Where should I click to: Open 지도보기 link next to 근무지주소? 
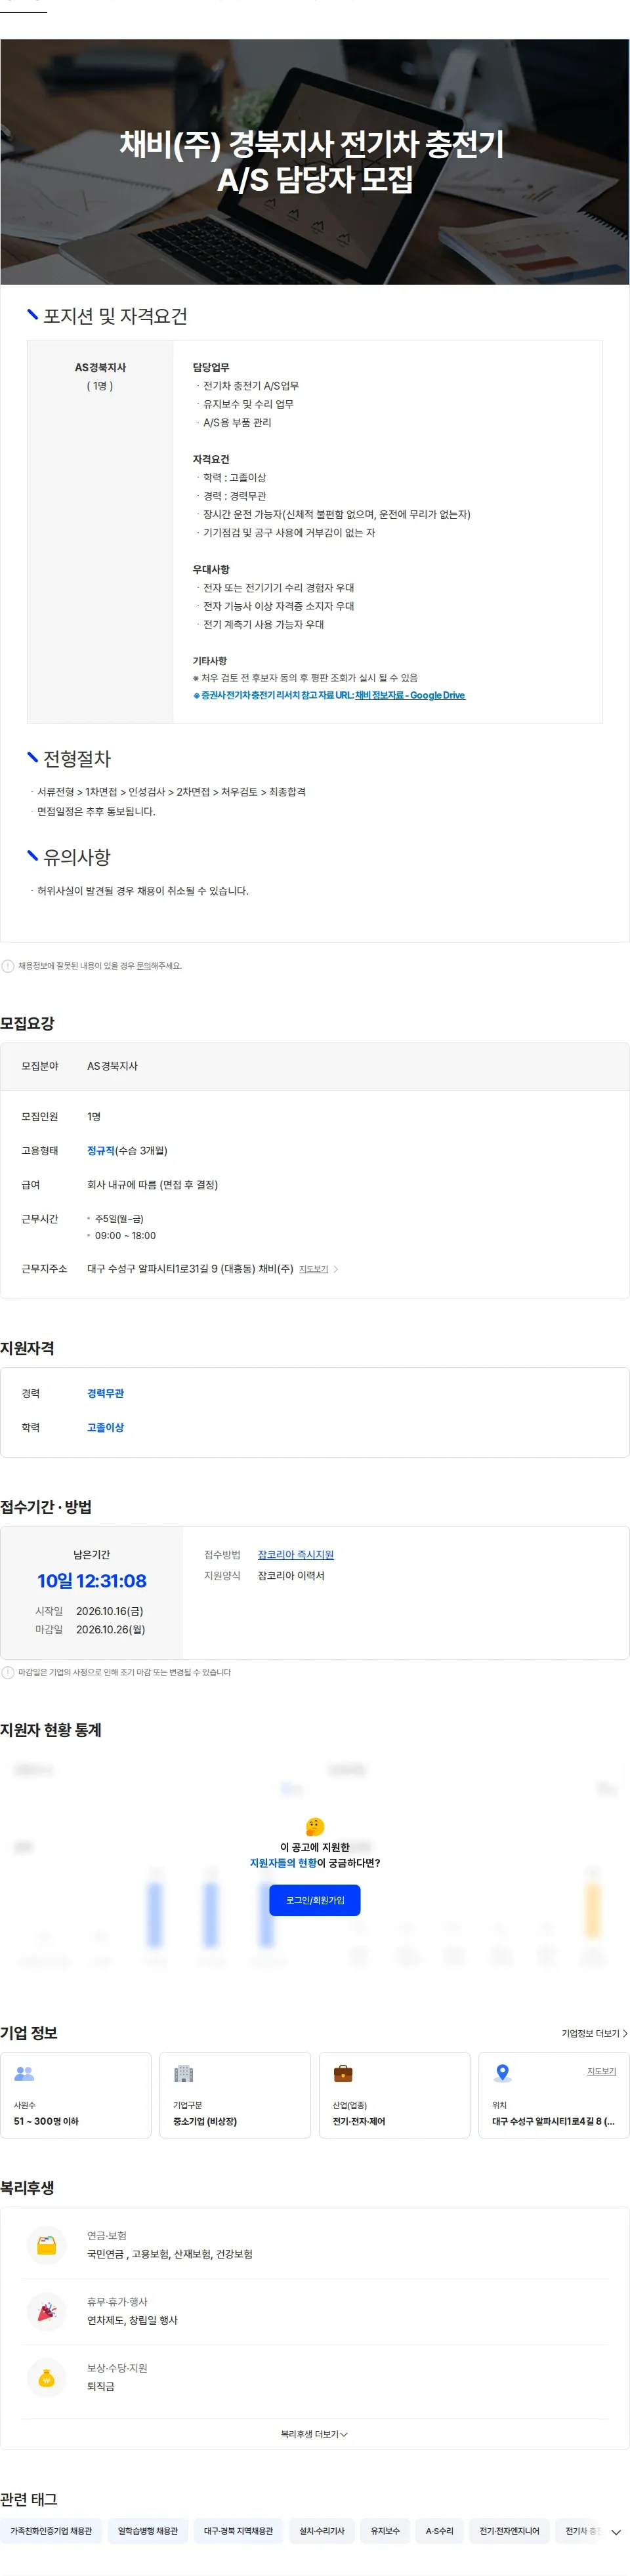pyautogui.click(x=313, y=1269)
